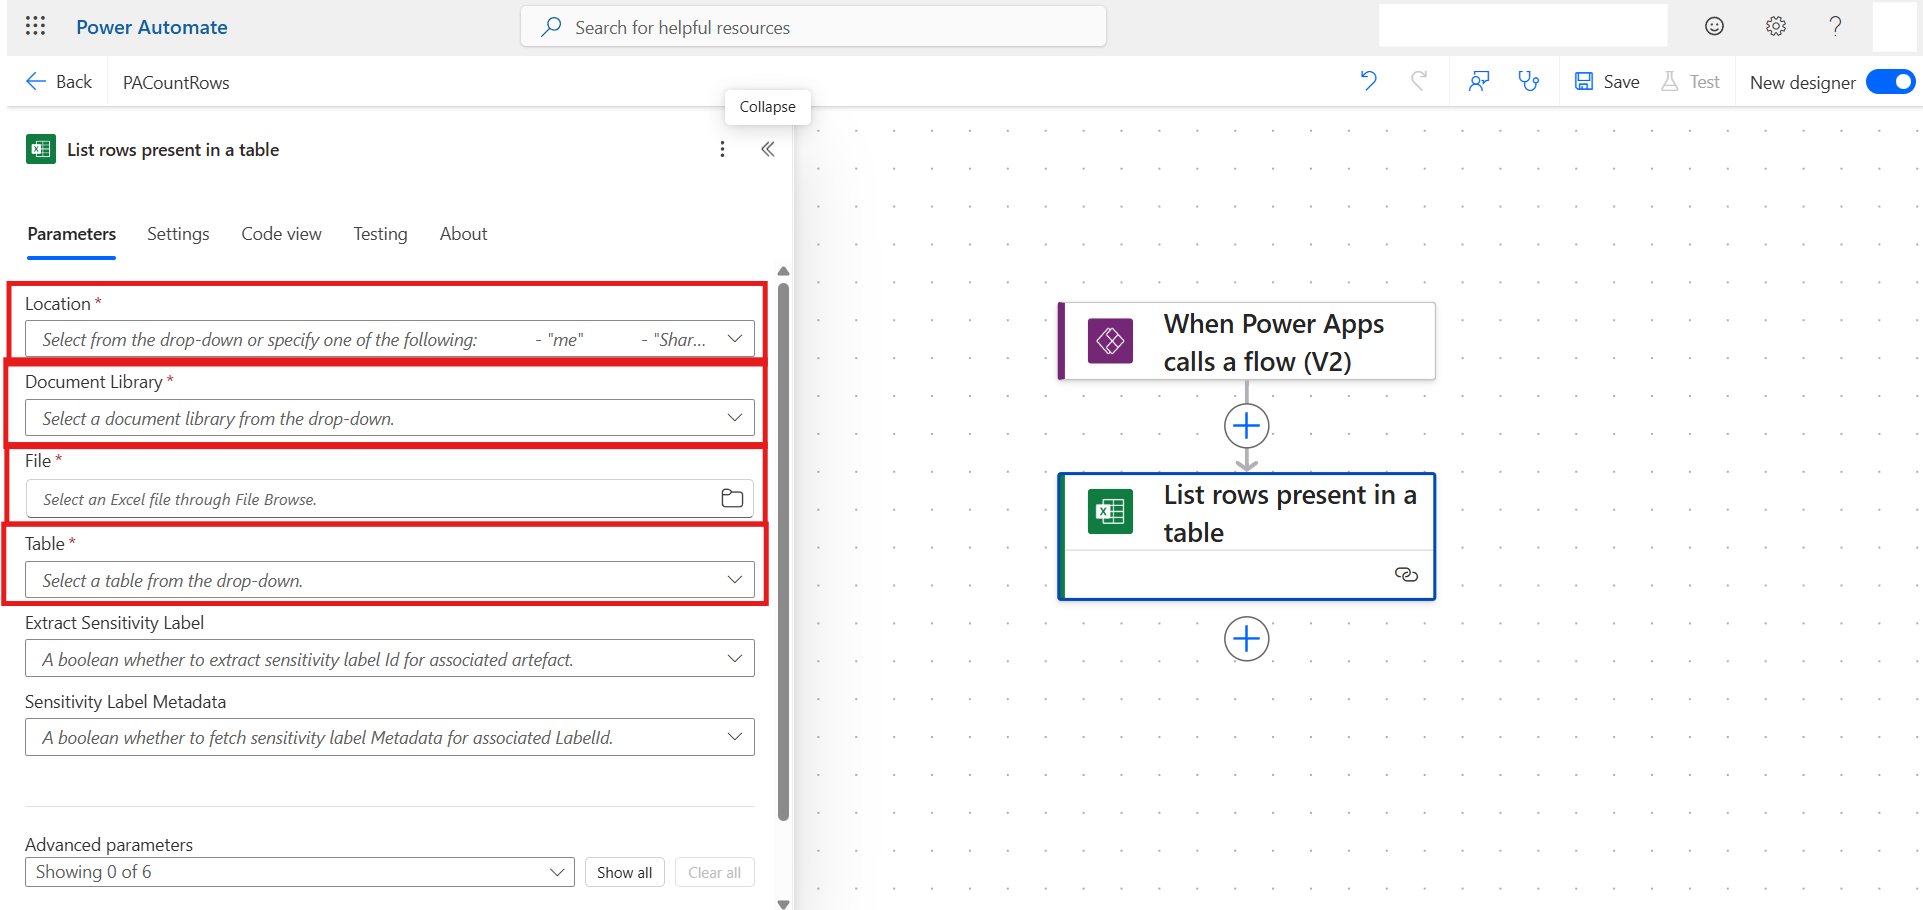Open the send feedback smiley icon

1714,26
